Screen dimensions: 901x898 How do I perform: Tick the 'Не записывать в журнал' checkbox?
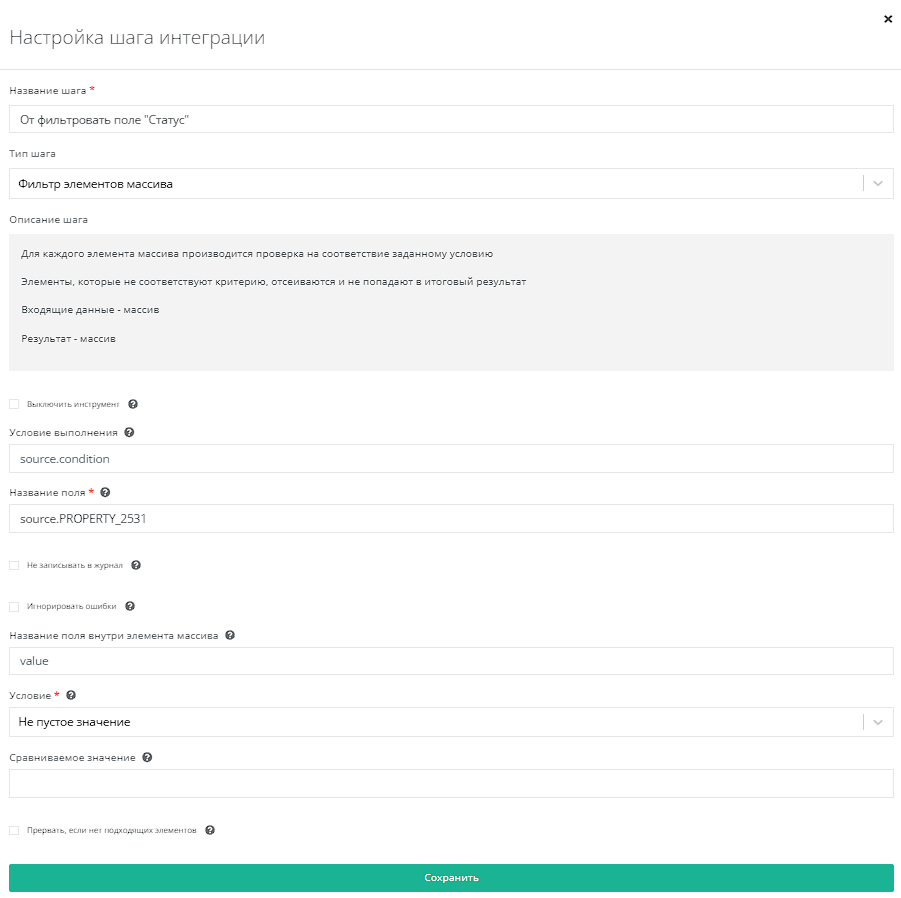coord(14,565)
